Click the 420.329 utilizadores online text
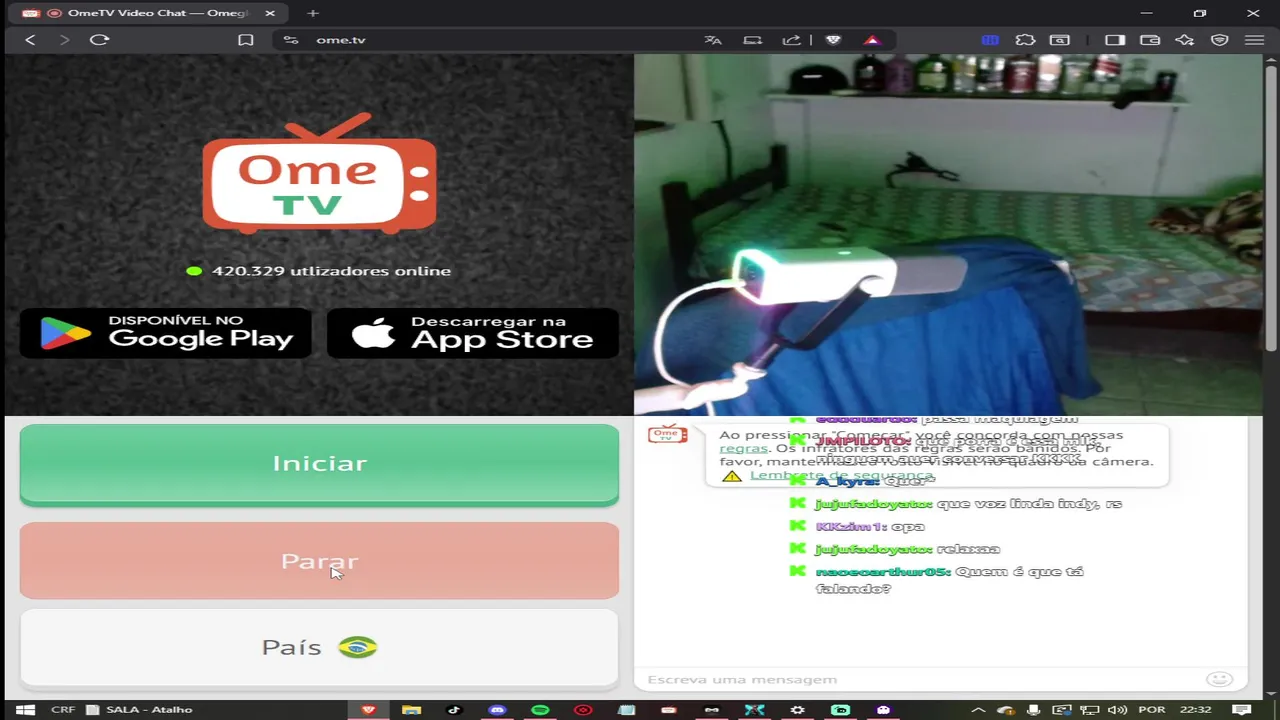Screen dimensions: 1280x720 [331, 271]
